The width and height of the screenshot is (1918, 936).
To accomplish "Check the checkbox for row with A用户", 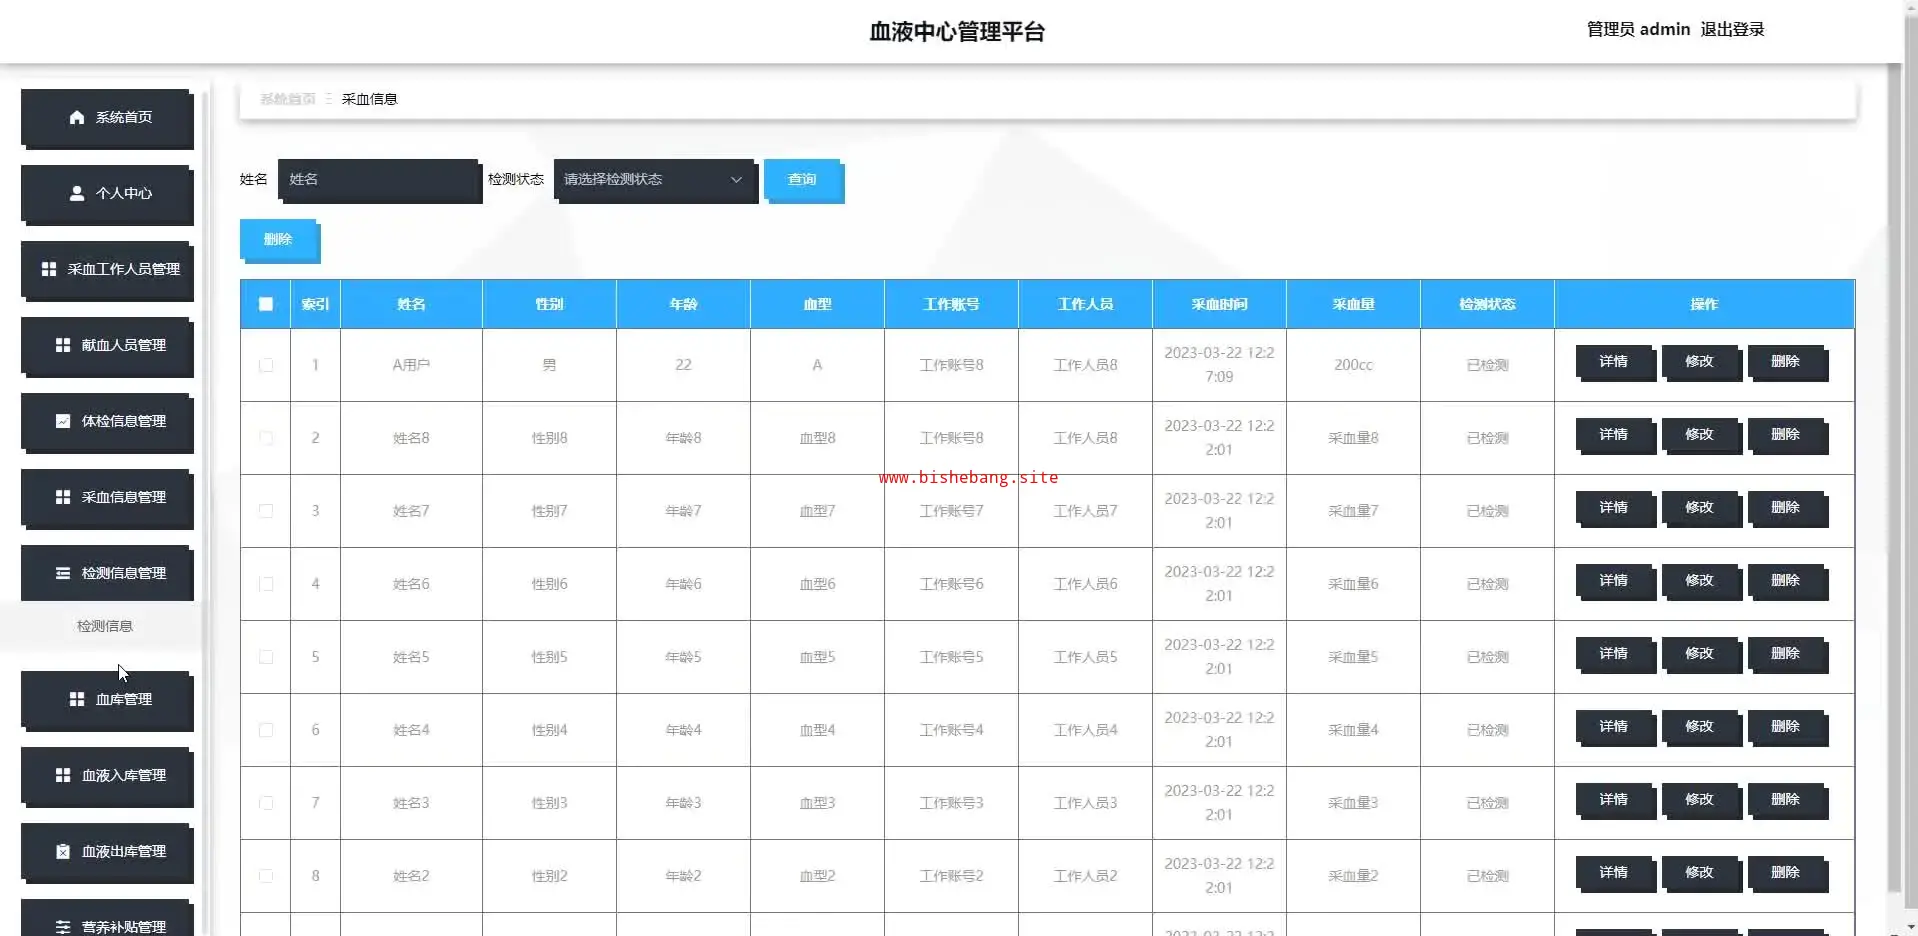I will pyautogui.click(x=266, y=365).
